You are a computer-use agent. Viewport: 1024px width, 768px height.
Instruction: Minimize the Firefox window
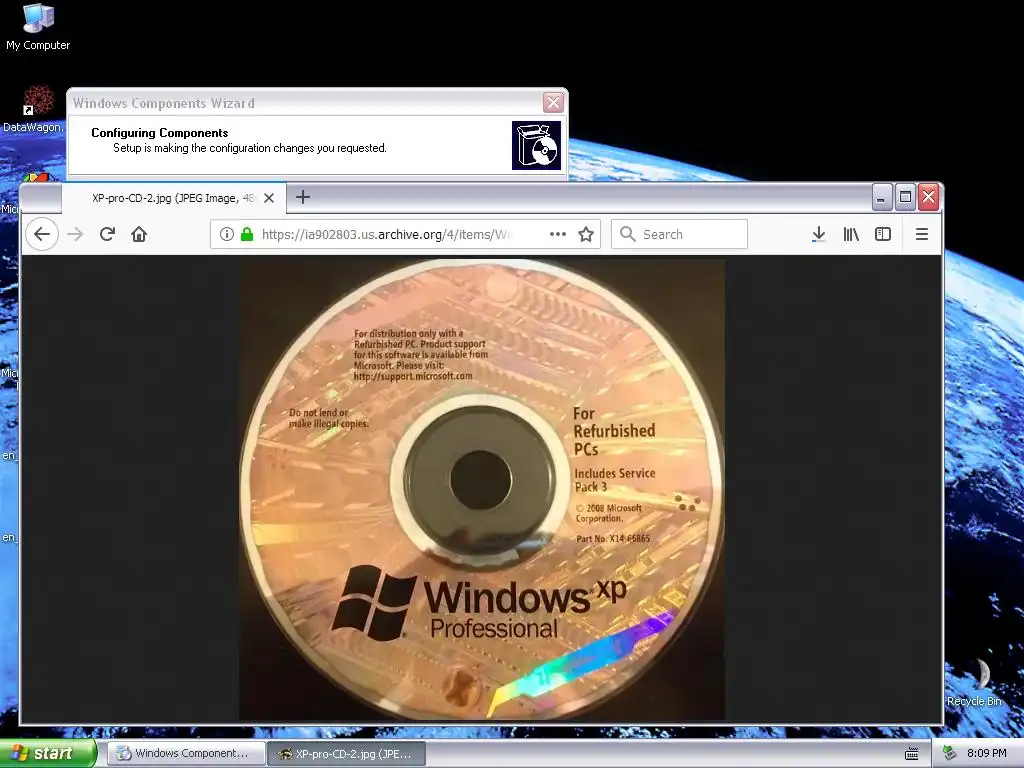tap(882, 197)
